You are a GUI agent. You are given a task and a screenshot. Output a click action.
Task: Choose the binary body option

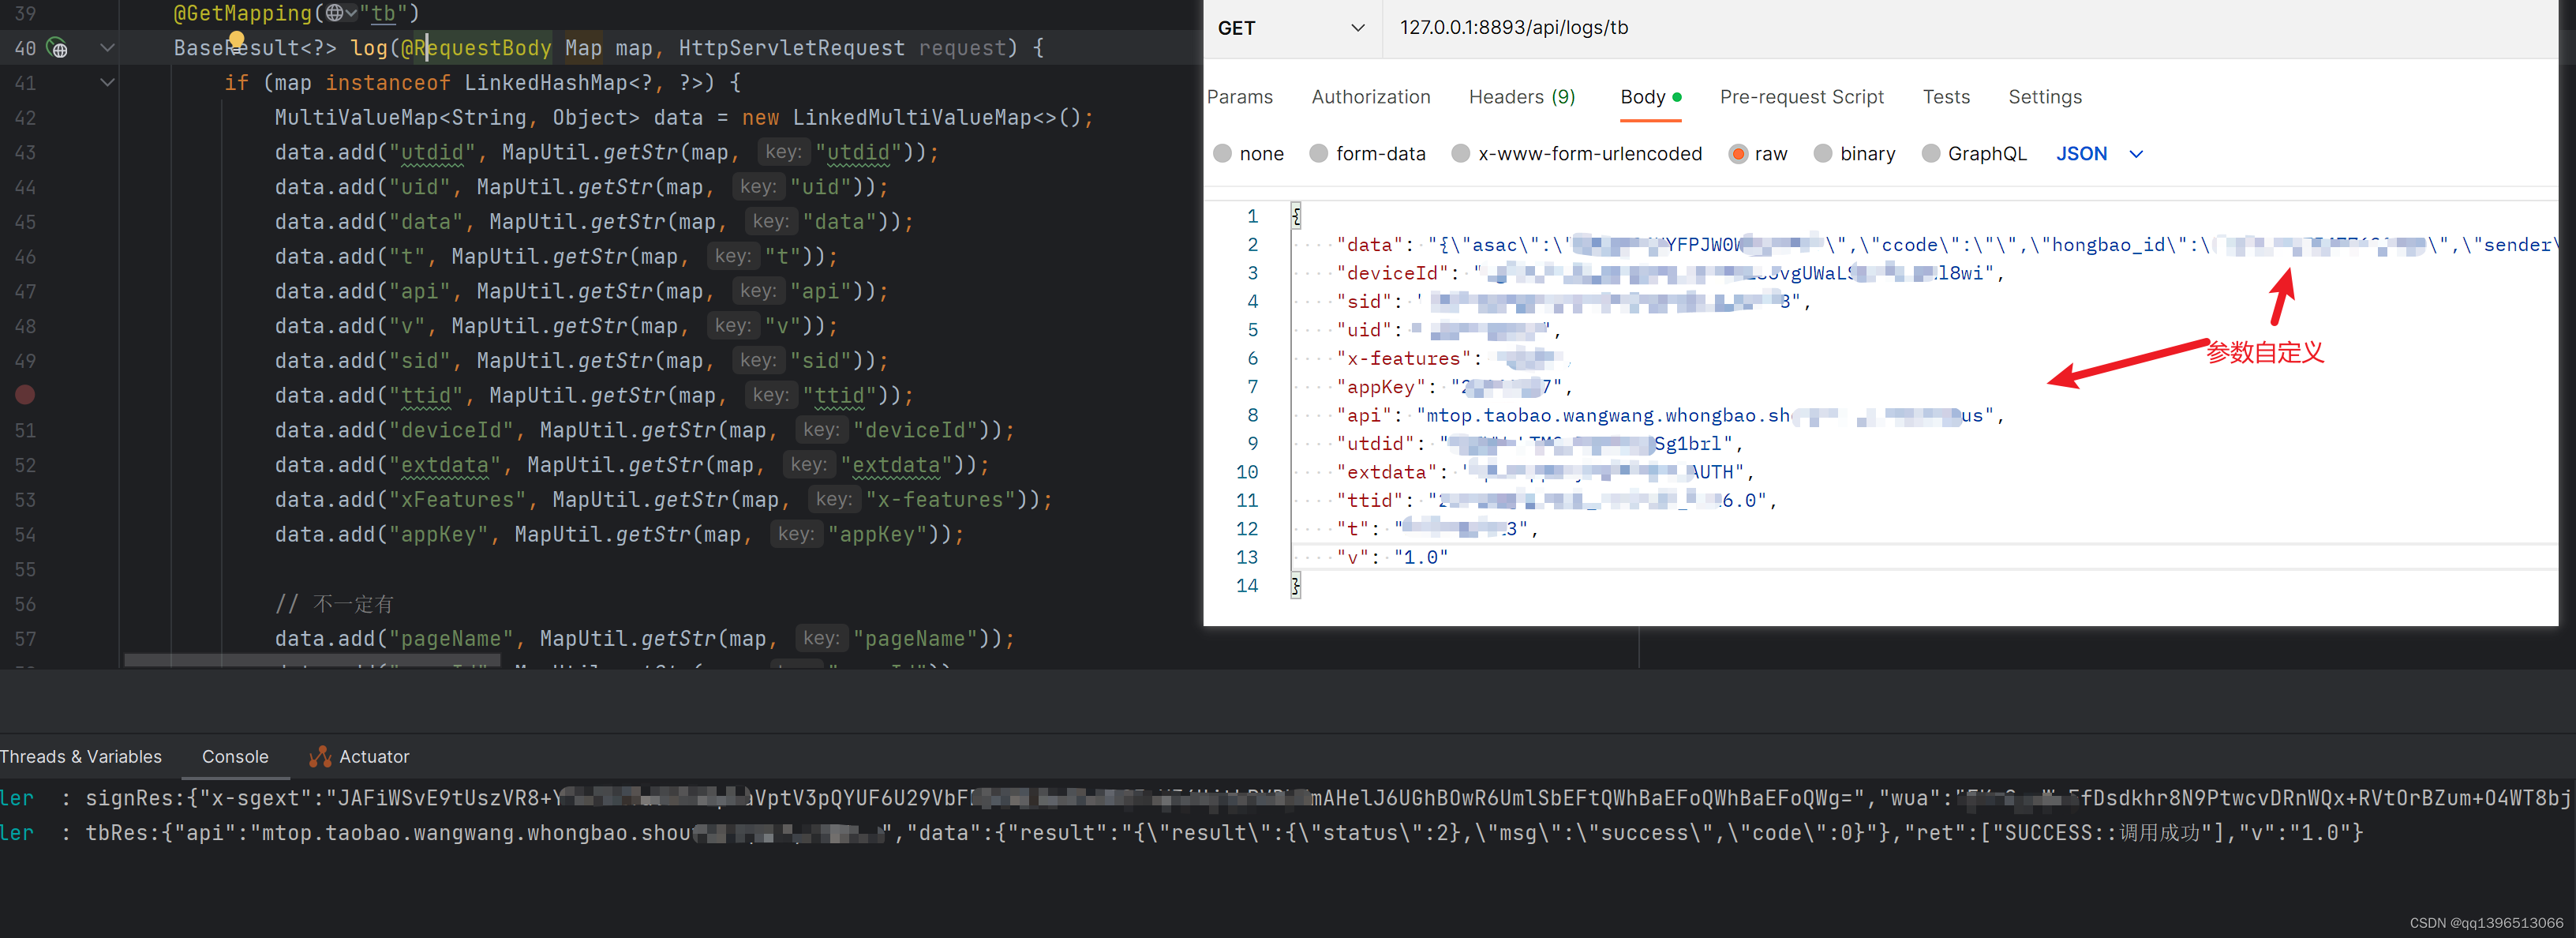tap(1823, 154)
